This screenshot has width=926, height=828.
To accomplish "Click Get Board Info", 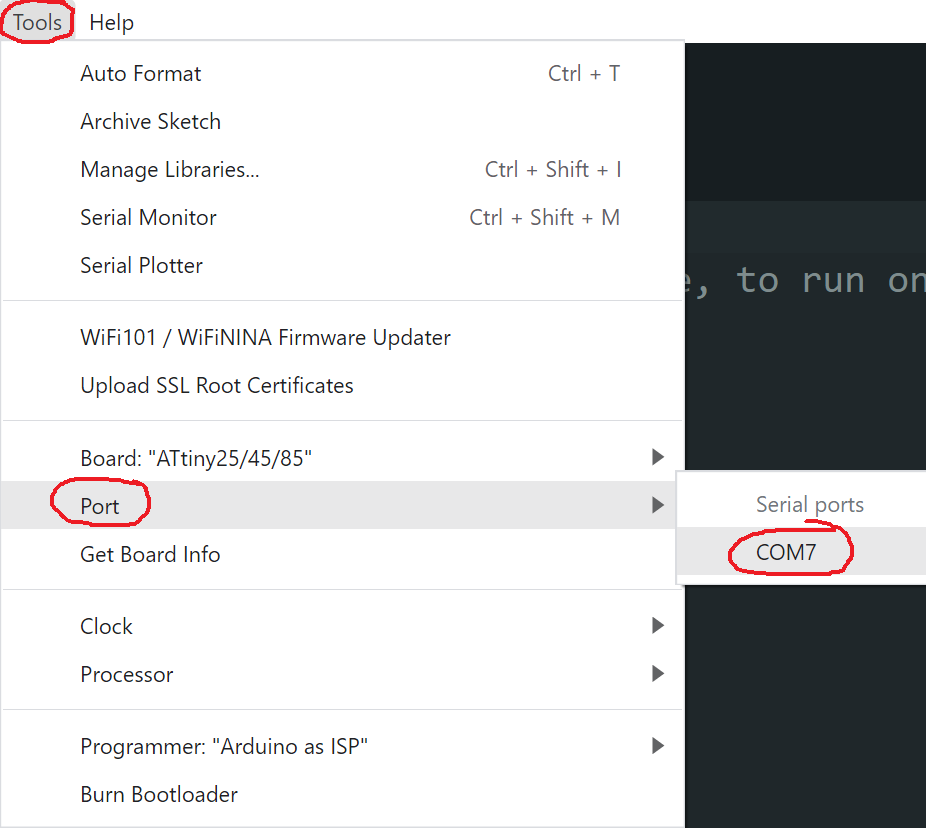I will coord(150,555).
